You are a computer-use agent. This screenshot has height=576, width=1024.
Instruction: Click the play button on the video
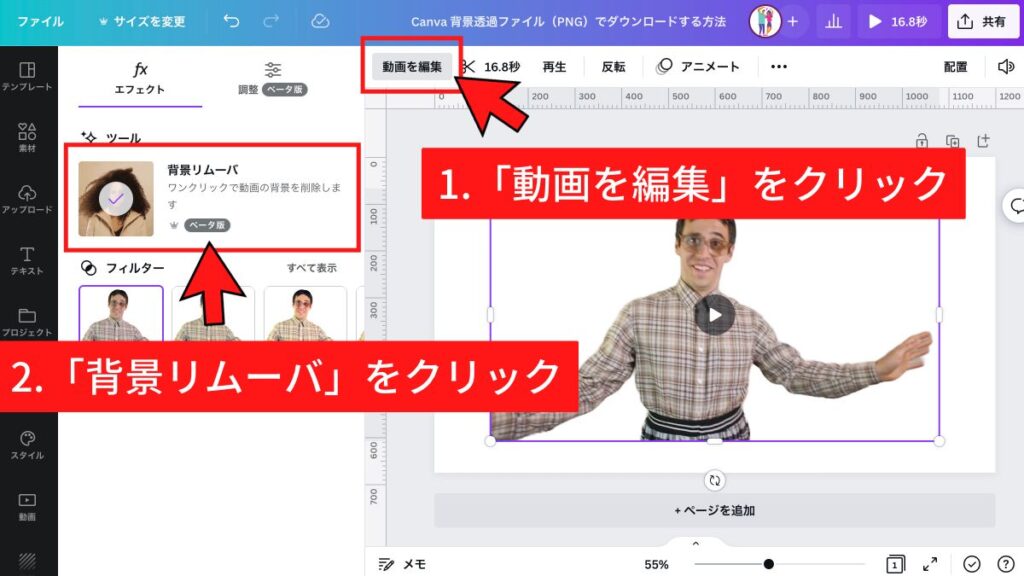[x=714, y=315]
